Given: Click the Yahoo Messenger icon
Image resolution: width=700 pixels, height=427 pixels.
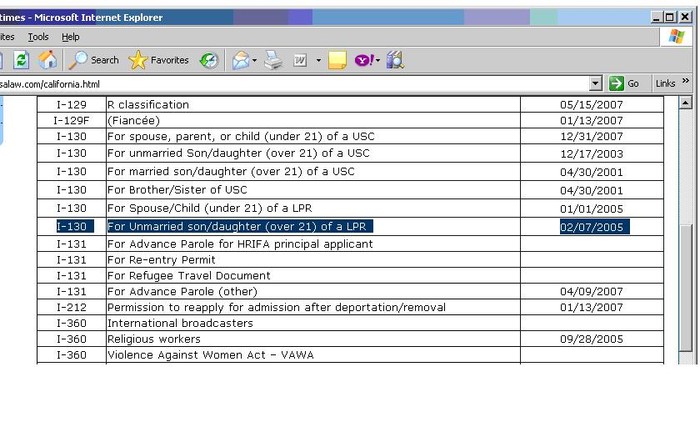Looking at the screenshot, I should coord(365,60).
